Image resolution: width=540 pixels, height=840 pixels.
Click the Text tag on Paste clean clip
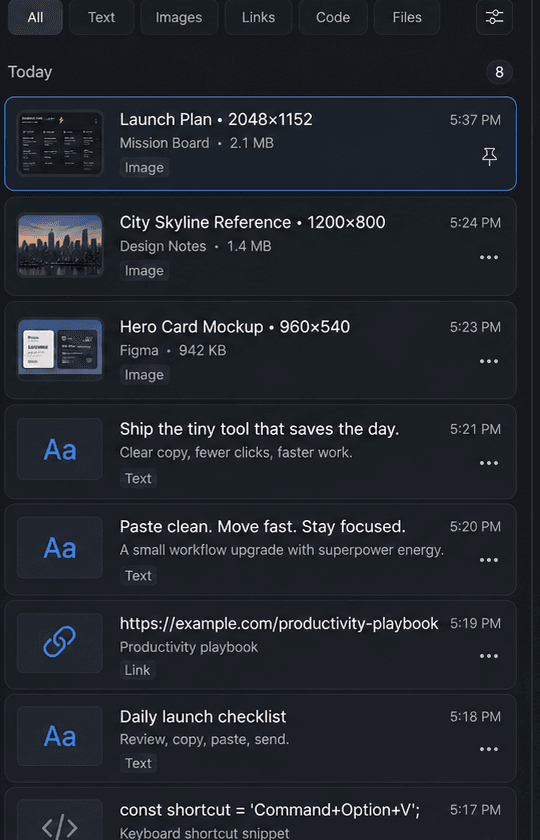tap(138, 575)
